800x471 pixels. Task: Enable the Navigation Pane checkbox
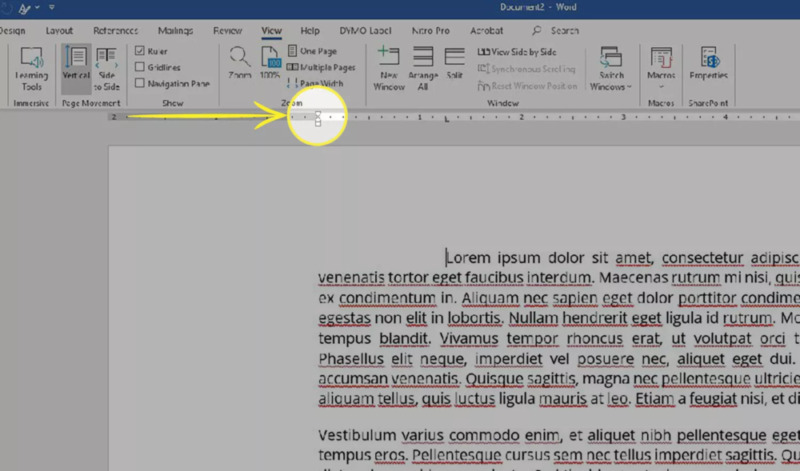tap(140, 83)
